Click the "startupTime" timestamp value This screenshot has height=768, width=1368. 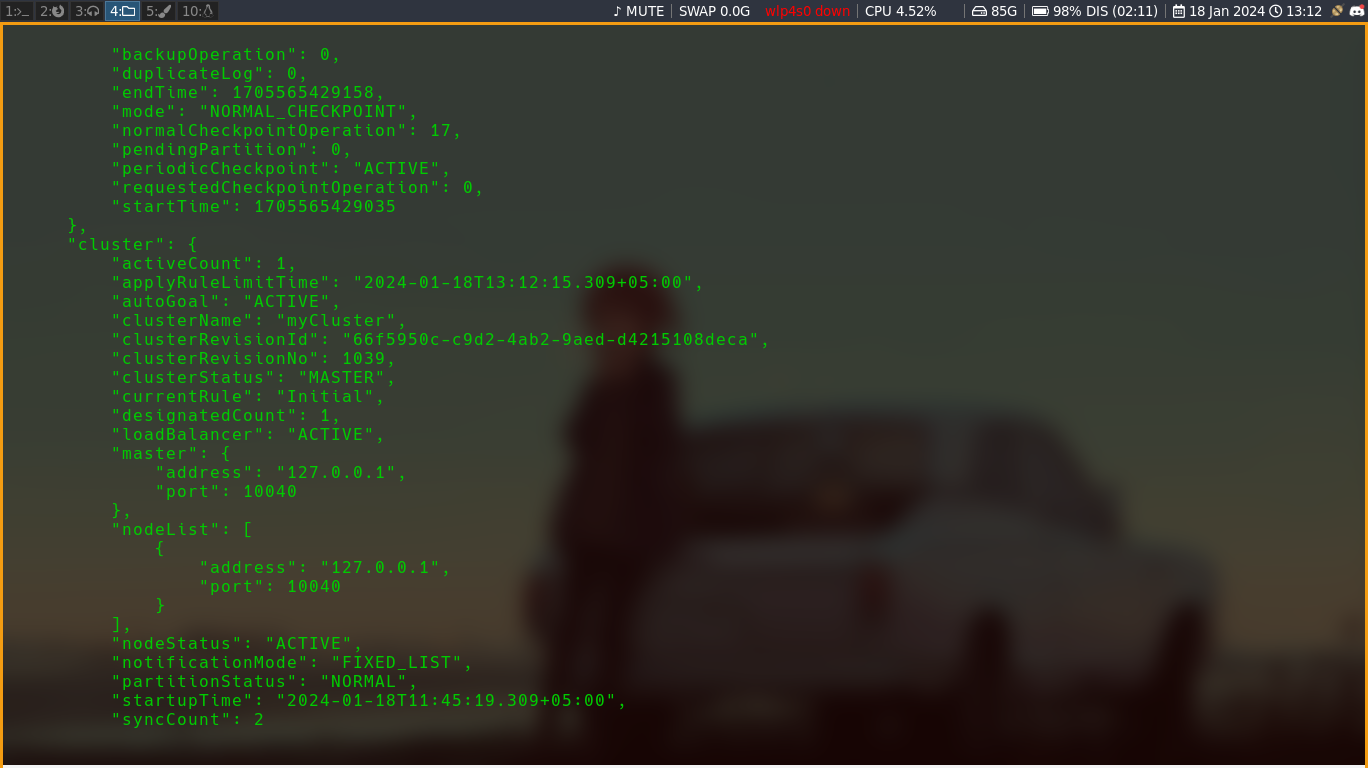[451, 701]
